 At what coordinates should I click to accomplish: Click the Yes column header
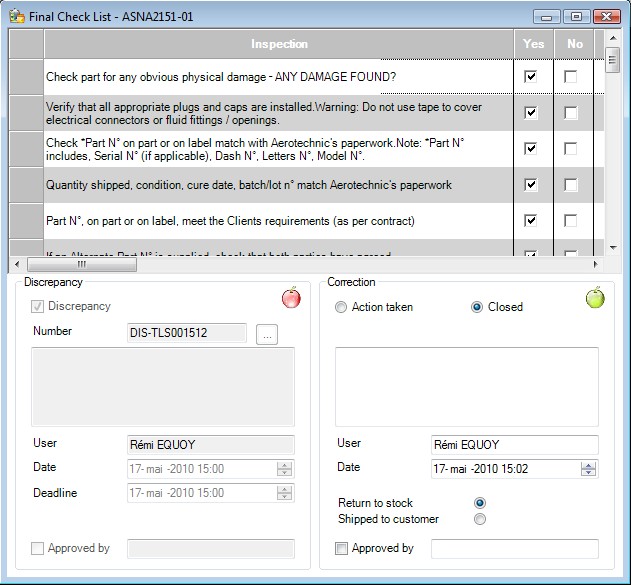point(533,44)
